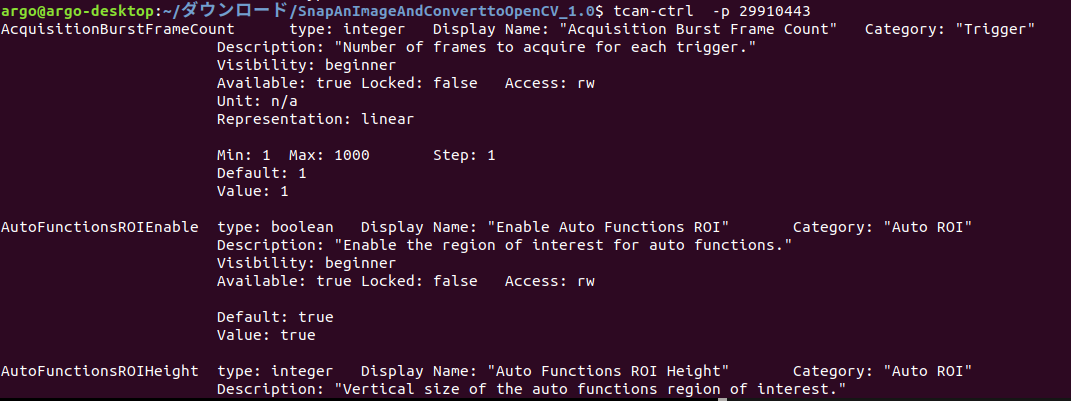Click the argo@argo-desktop prompt text
The image size is (1071, 401).
point(77,11)
